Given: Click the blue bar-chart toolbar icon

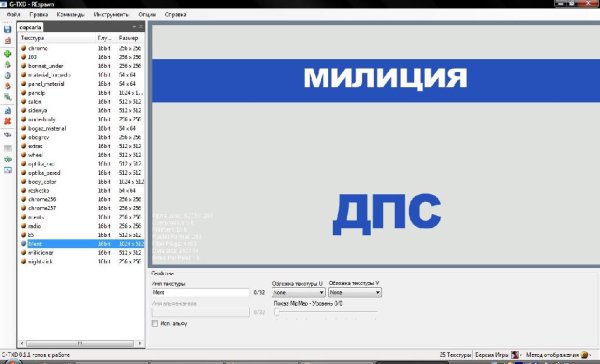Looking at the screenshot, I should click(x=7, y=111).
